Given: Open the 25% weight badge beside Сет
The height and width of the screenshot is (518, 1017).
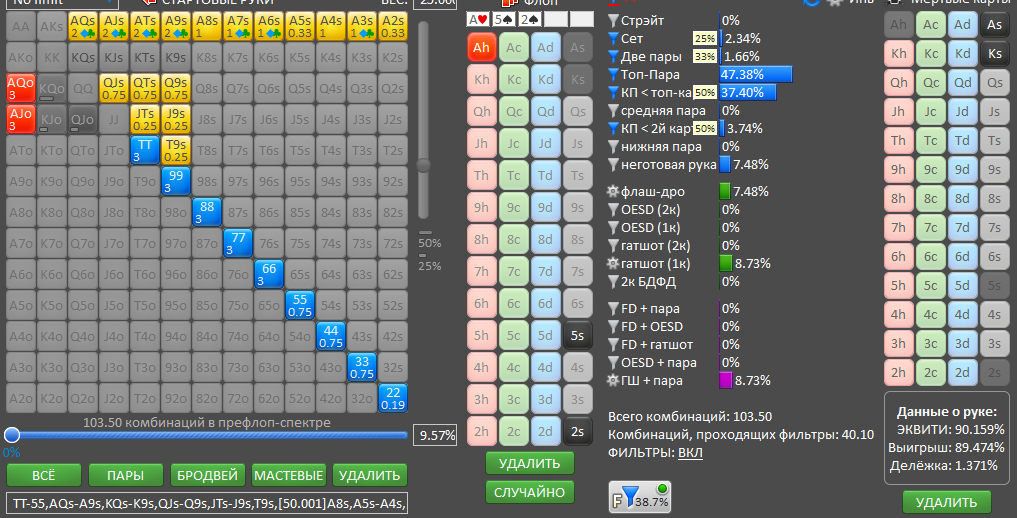Looking at the screenshot, I should pyautogui.click(x=705, y=39).
